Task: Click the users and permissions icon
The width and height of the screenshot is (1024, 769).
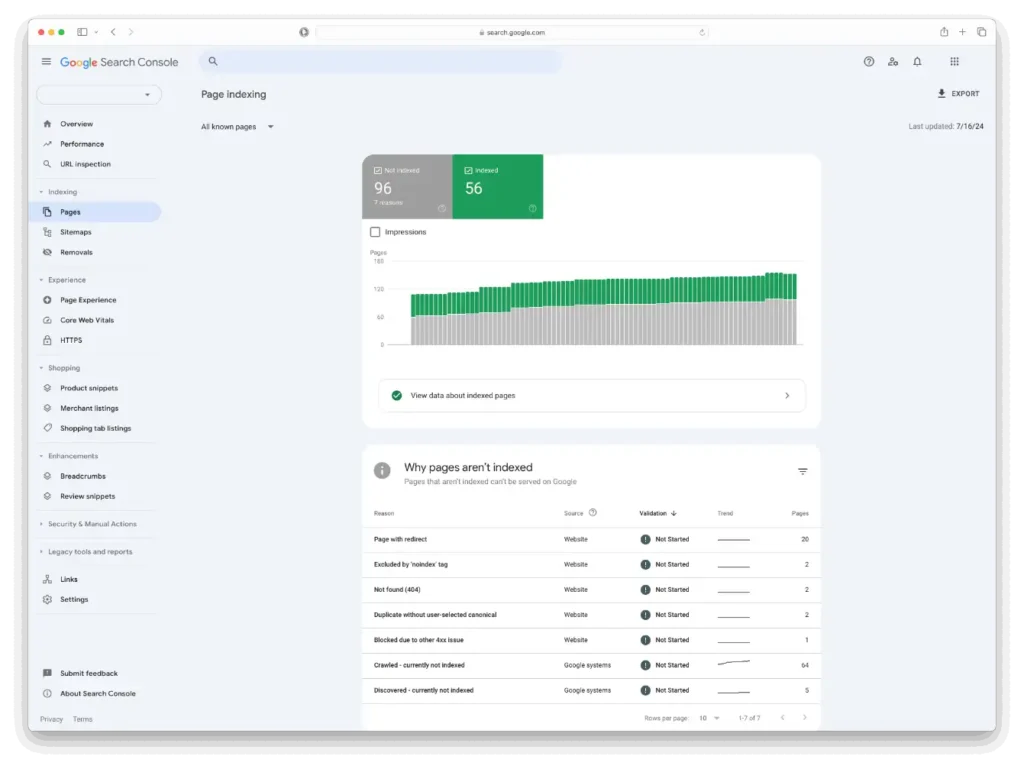Action: [x=893, y=61]
